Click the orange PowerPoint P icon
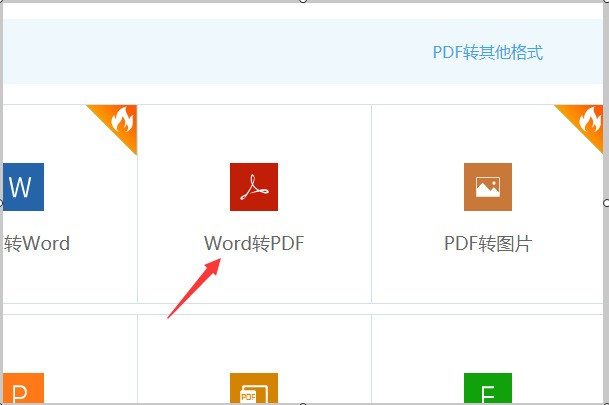Image resolution: width=609 pixels, height=405 pixels. [x=22, y=389]
